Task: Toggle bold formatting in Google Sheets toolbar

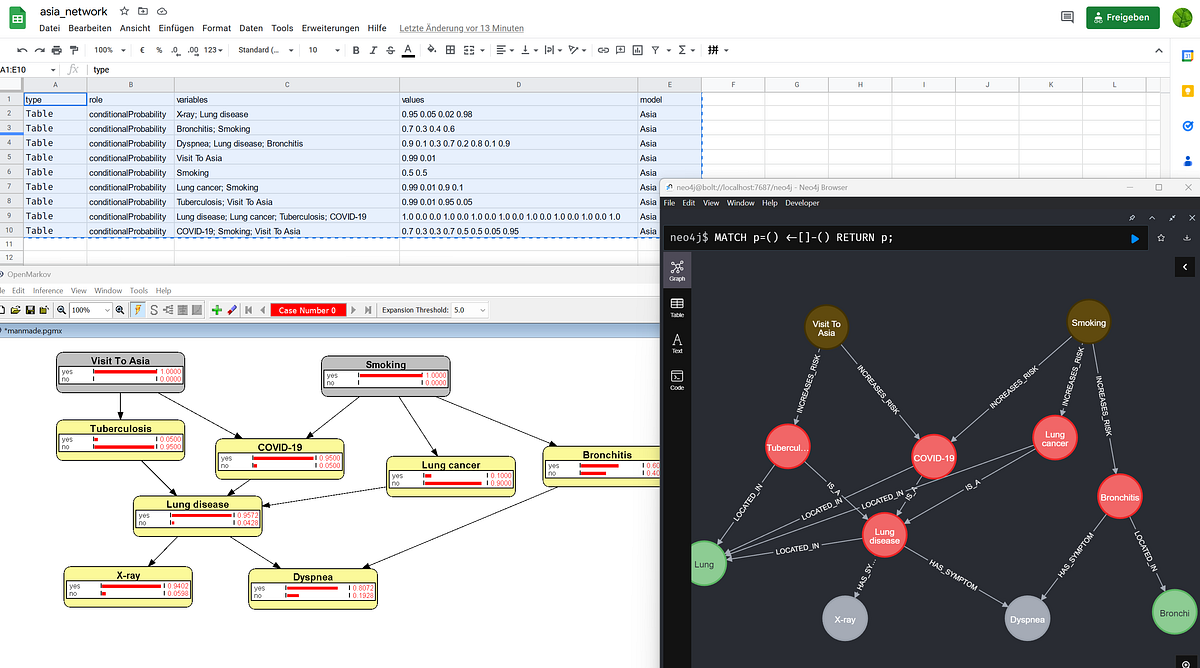Action: pos(356,49)
